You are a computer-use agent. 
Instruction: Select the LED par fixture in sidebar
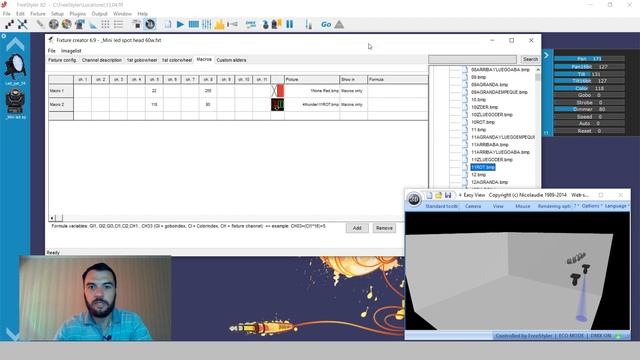click(15, 69)
